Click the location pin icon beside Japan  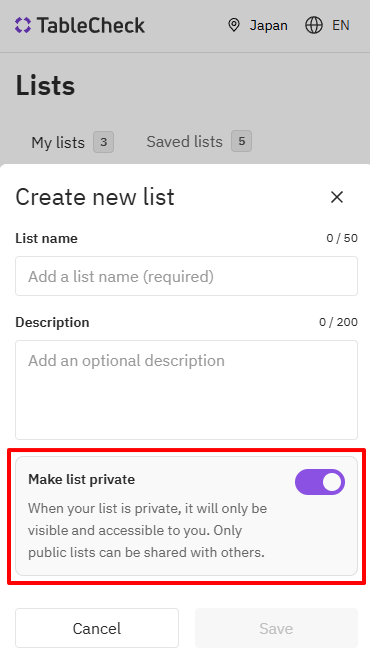[234, 25]
